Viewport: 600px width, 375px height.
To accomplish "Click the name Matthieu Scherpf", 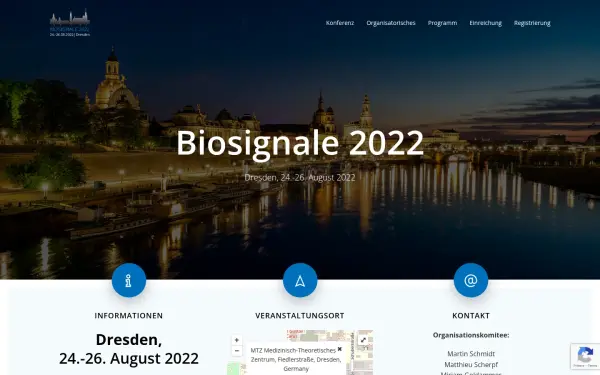I will coord(471,365).
